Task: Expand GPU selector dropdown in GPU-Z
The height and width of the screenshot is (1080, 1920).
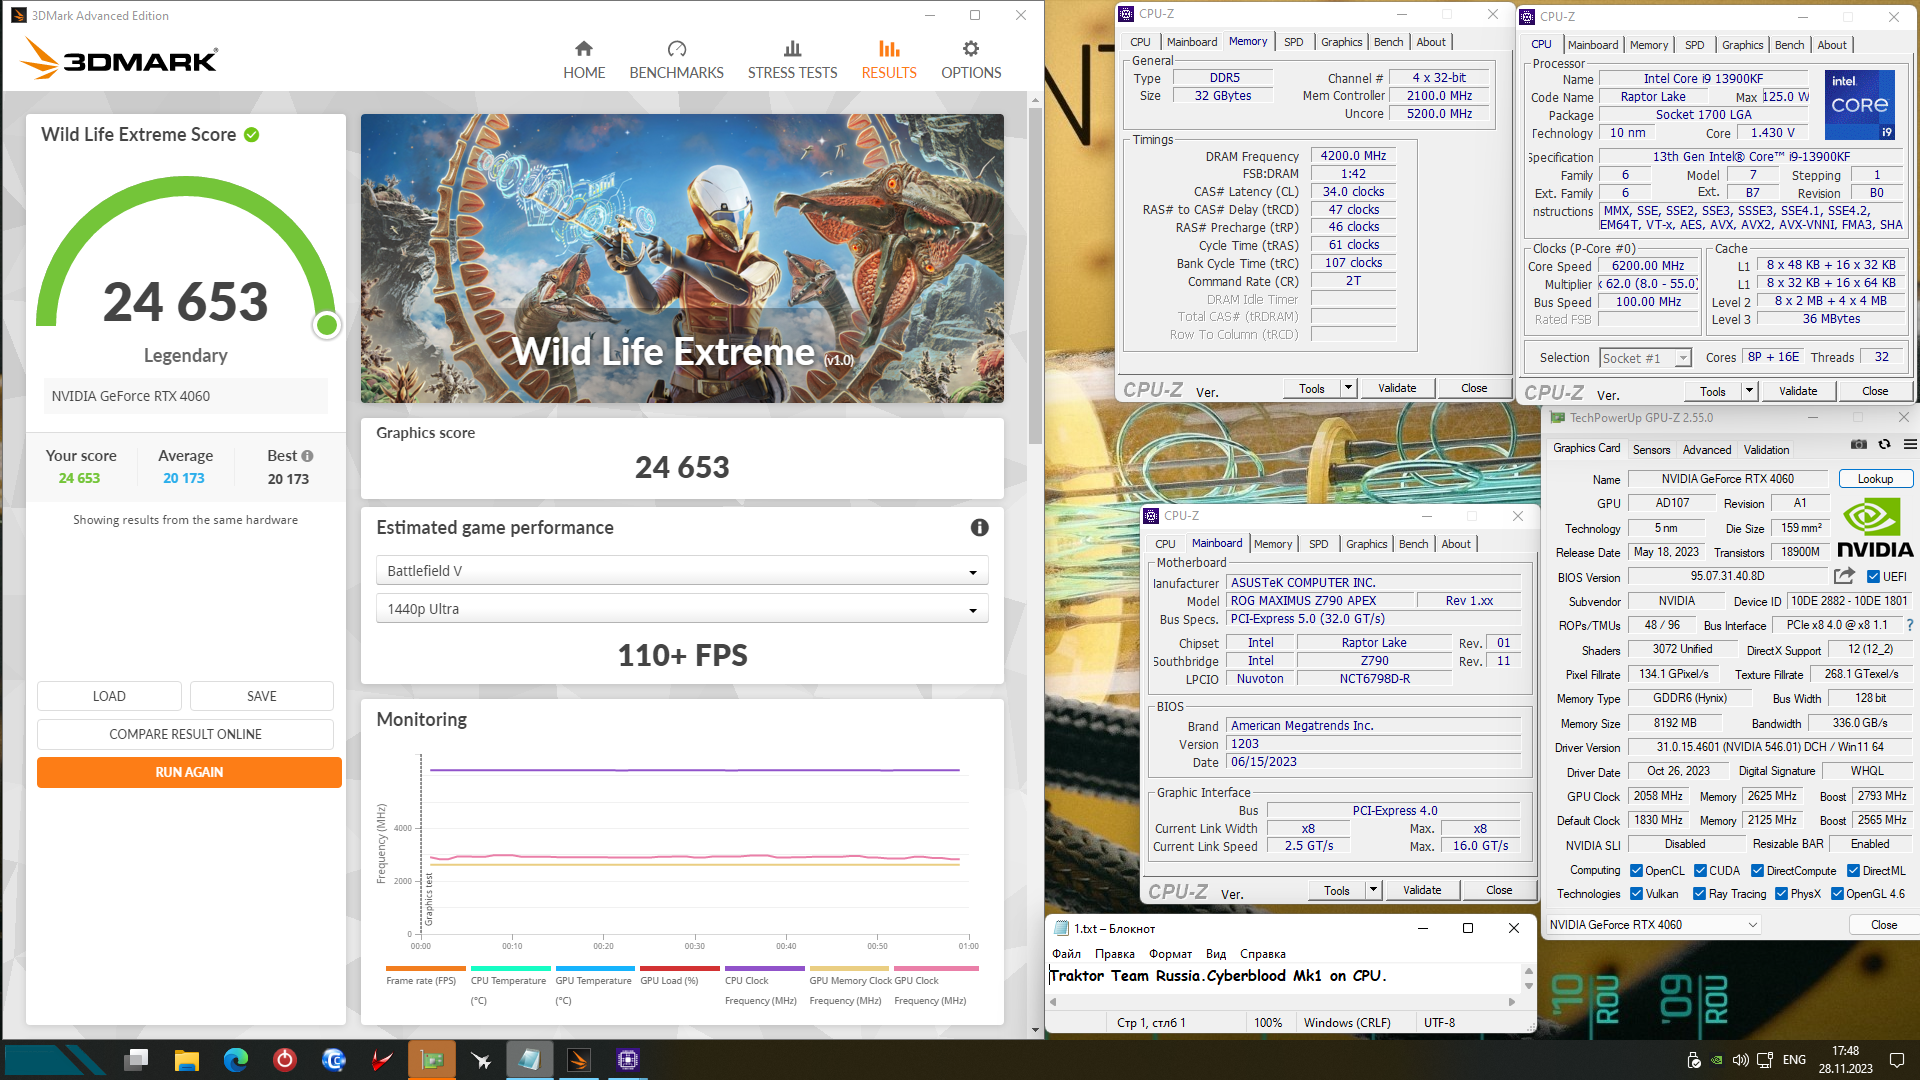Action: click(x=1752, y=925)
